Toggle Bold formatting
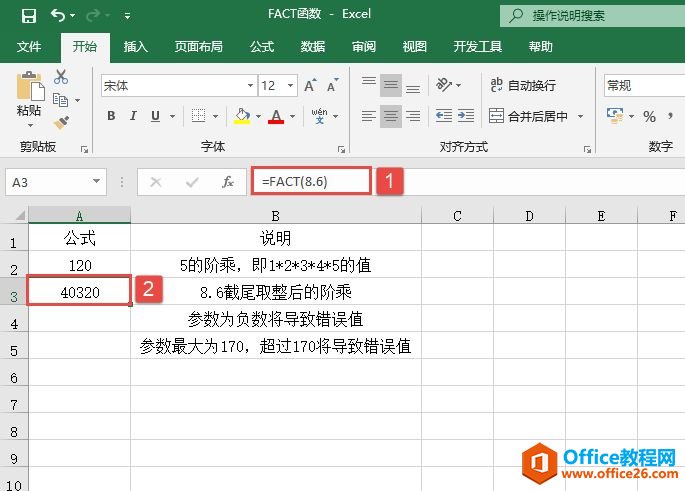Viewport: 685px width, 491px height. pos(111,116)
